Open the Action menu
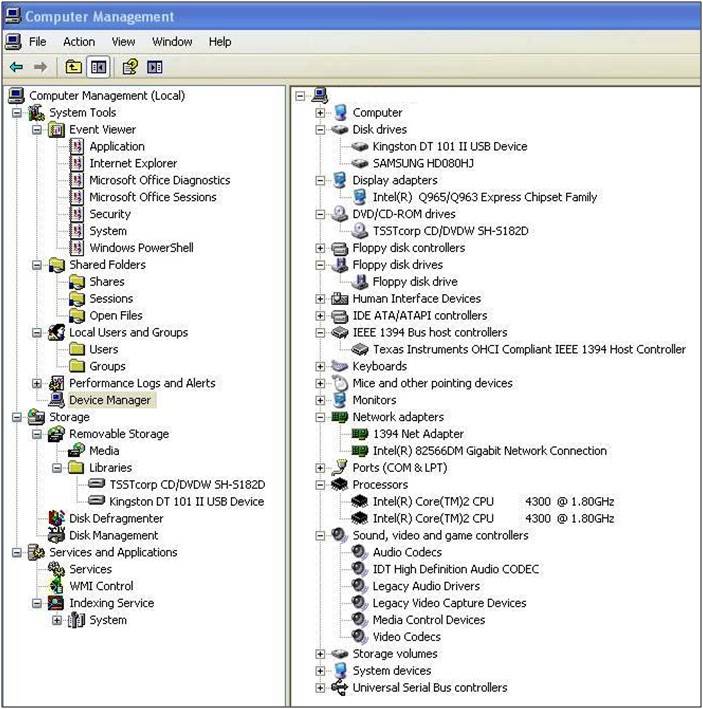 coord(79,42)
